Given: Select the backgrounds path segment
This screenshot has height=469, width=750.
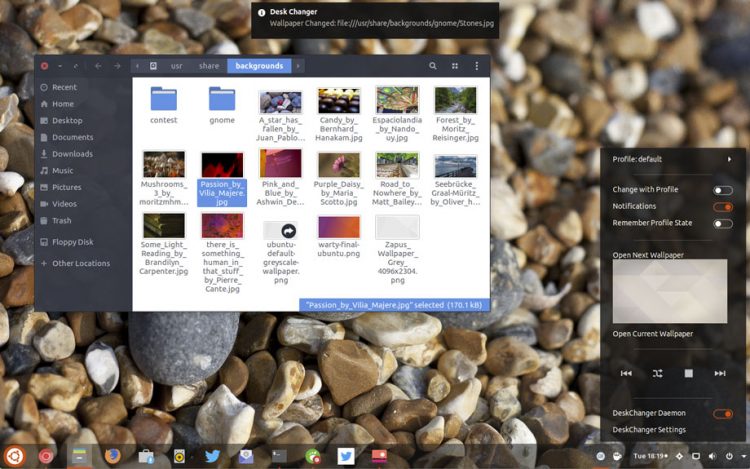Looking at the screenshot, I should coord(259,66).
